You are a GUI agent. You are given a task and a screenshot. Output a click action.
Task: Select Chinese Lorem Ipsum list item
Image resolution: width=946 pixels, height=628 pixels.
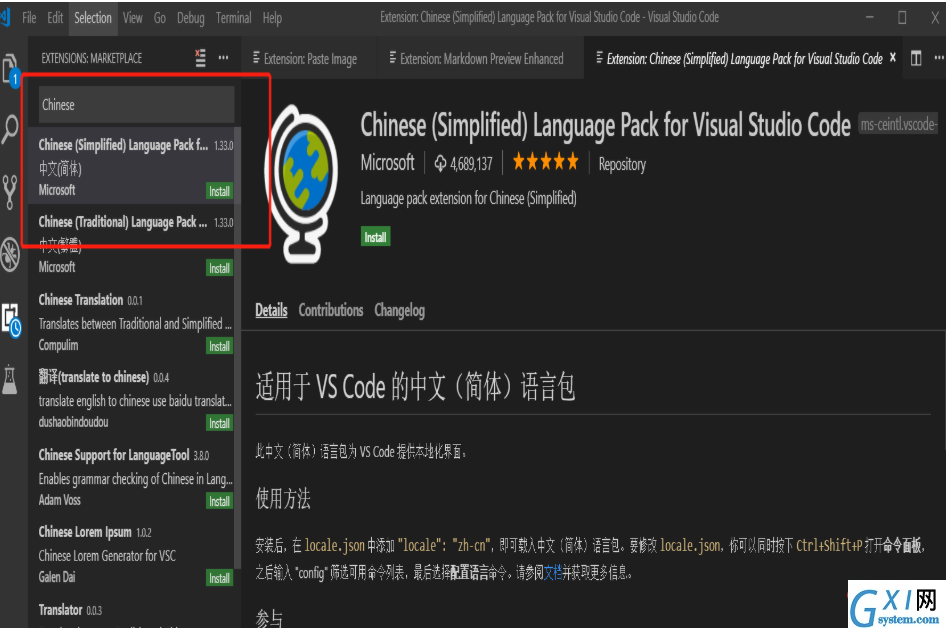(135, 553)
